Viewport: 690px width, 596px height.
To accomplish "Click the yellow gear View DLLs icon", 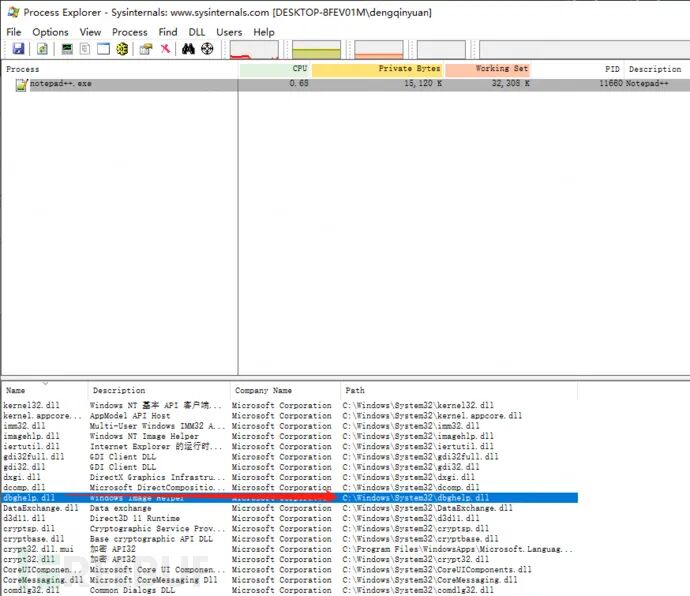I will click(122, 49).
